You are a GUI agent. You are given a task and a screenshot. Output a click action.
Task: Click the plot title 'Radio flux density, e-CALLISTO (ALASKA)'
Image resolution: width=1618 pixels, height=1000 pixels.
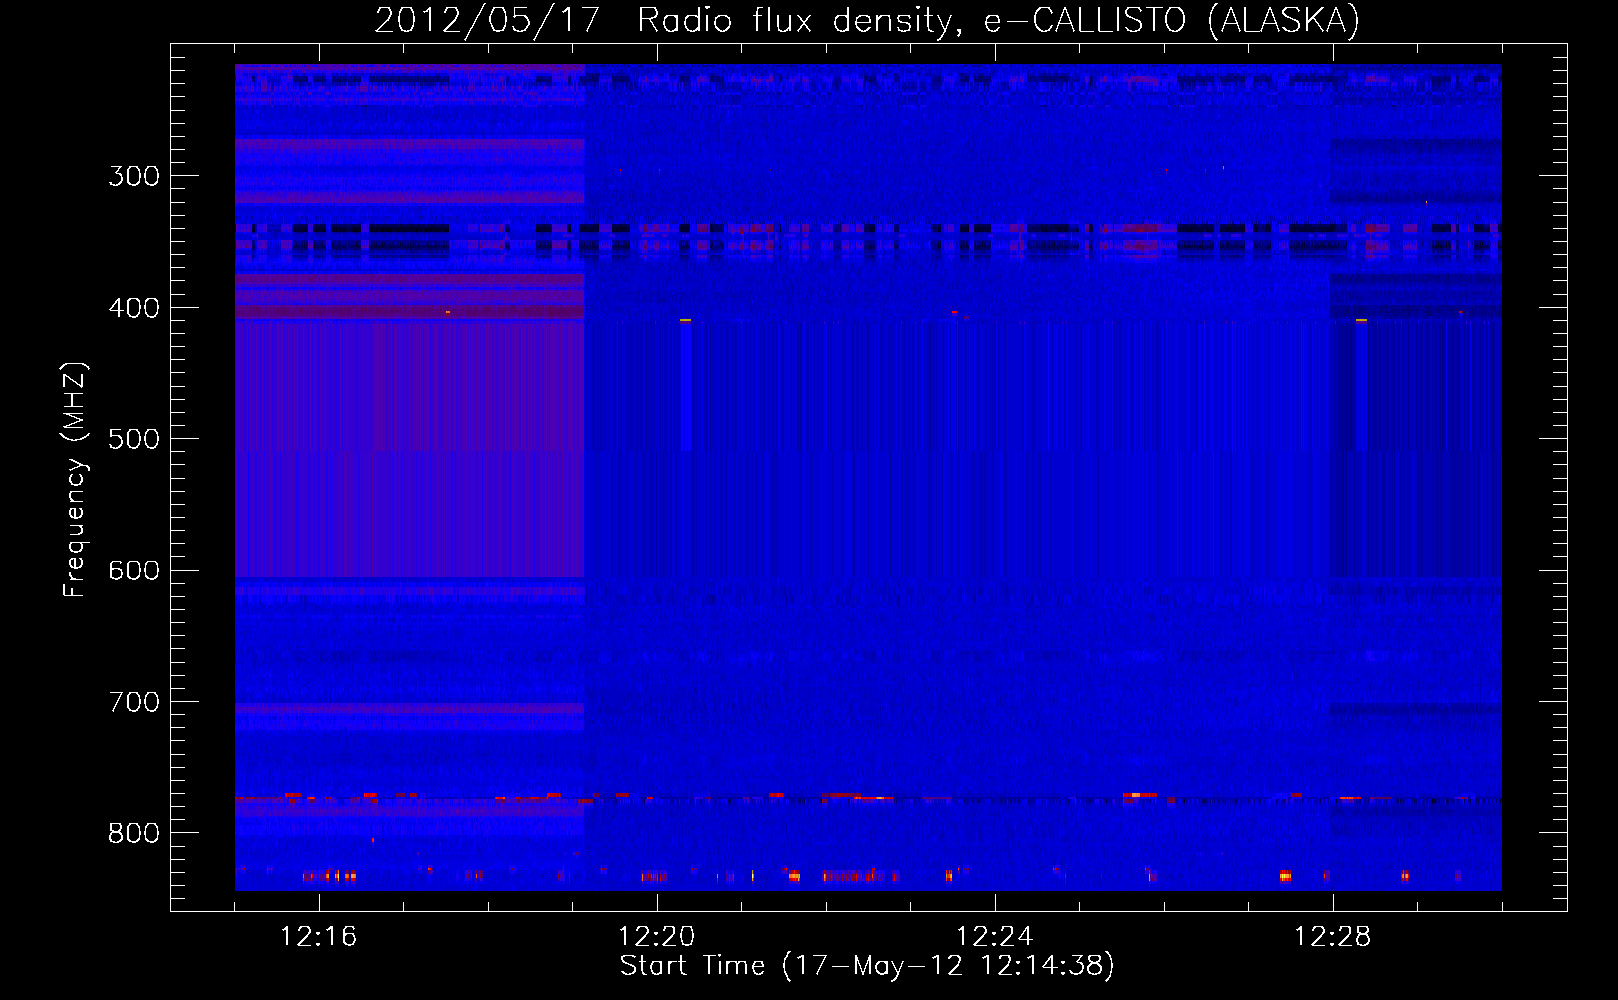point(998,21)
